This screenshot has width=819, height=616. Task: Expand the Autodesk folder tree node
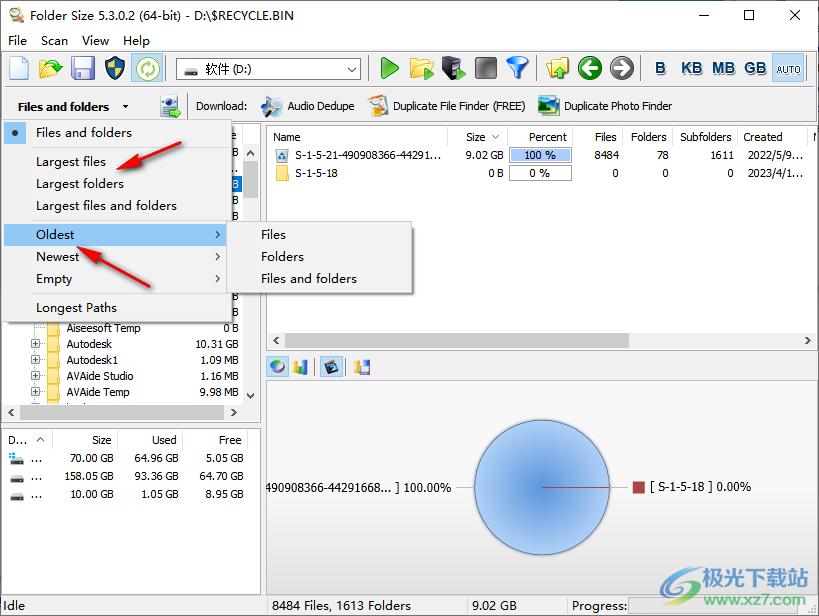[36, 344]
